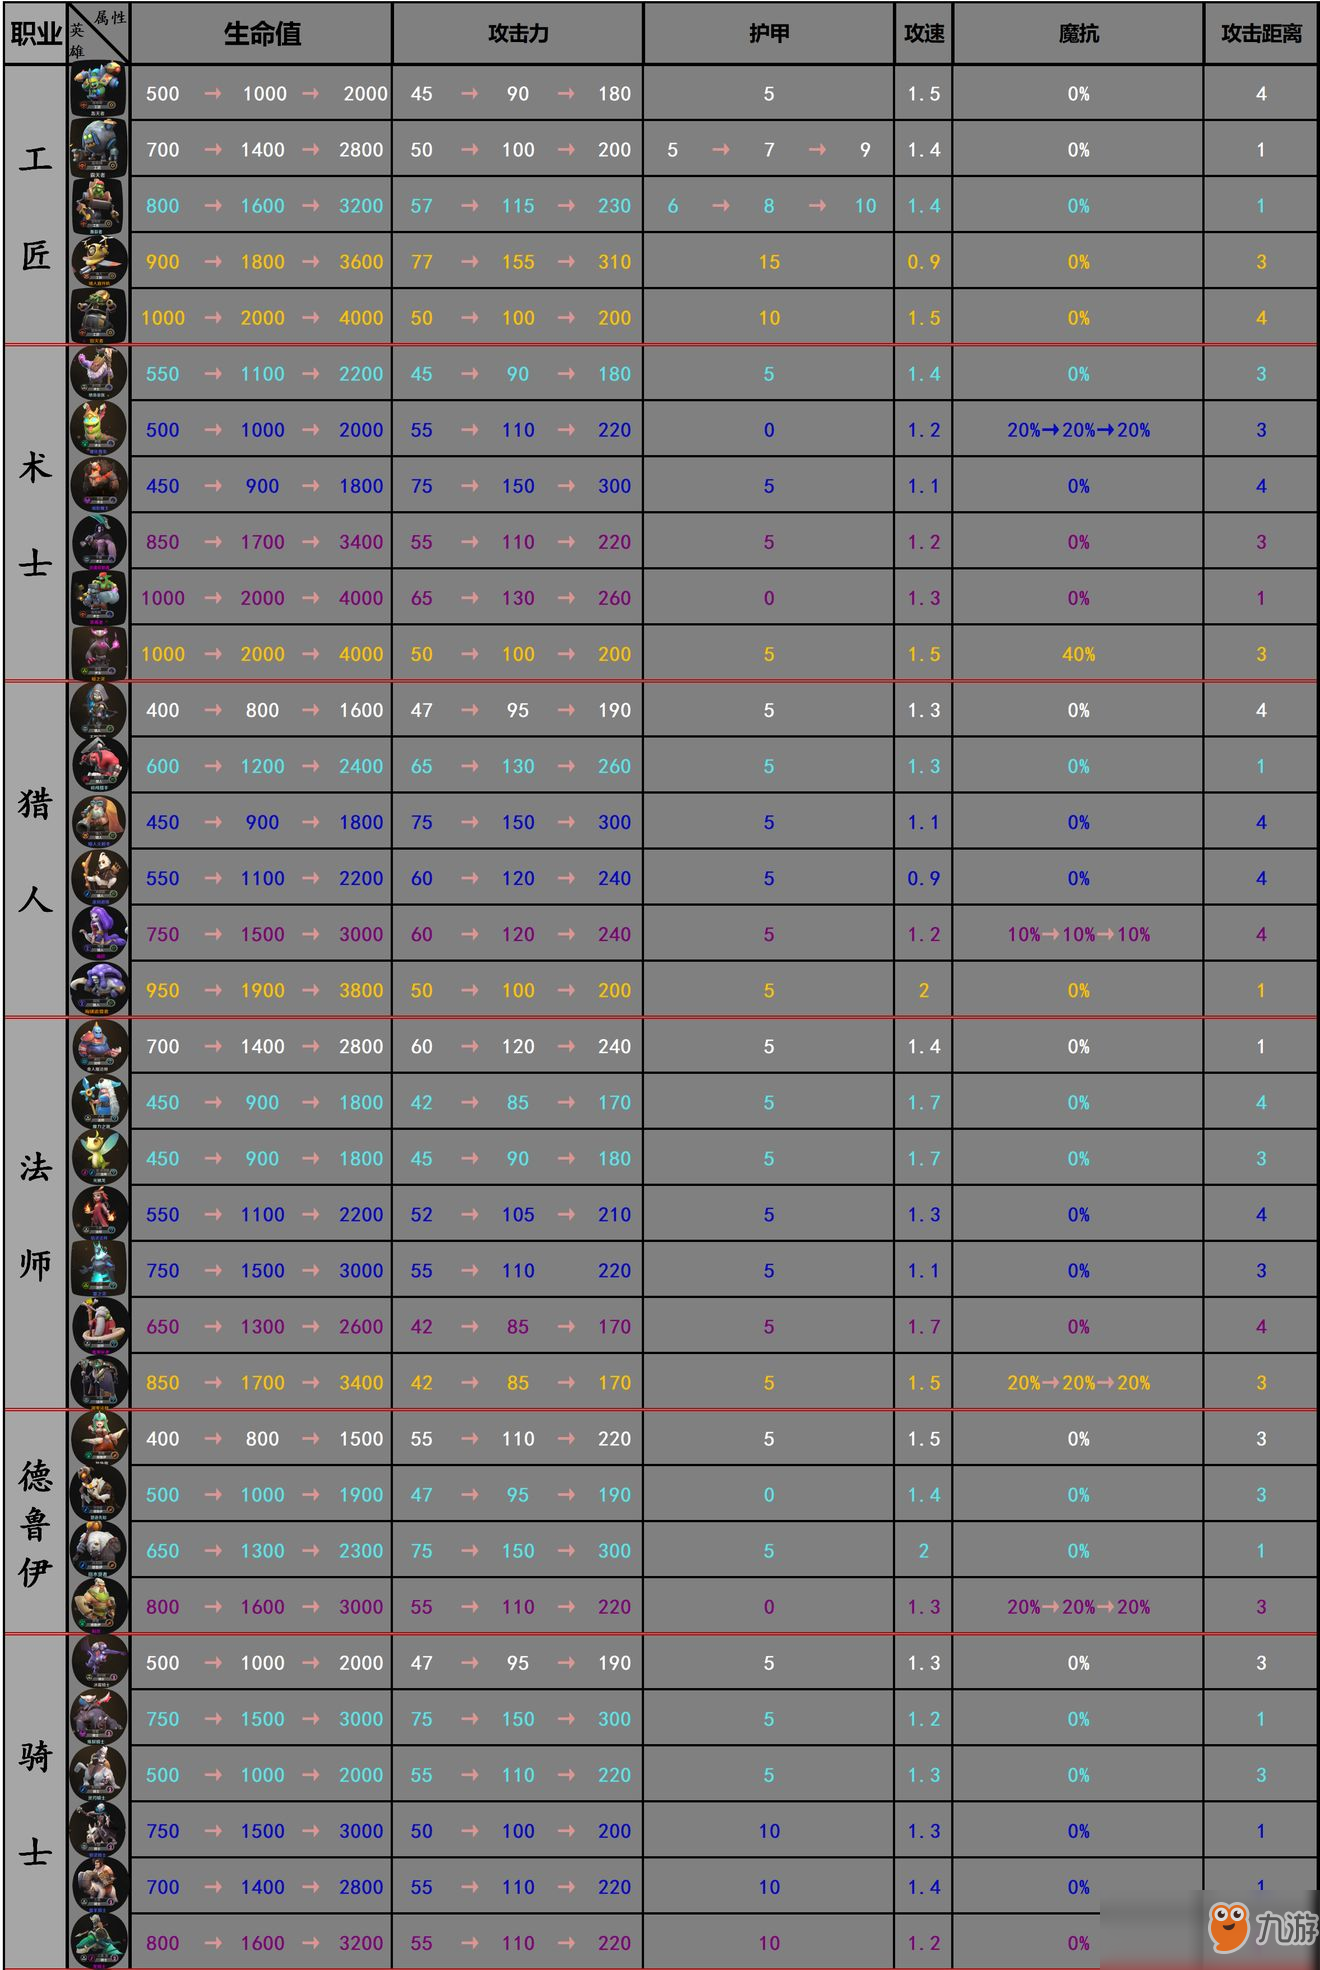Click the health value 3600

click(x=361, y=261)
